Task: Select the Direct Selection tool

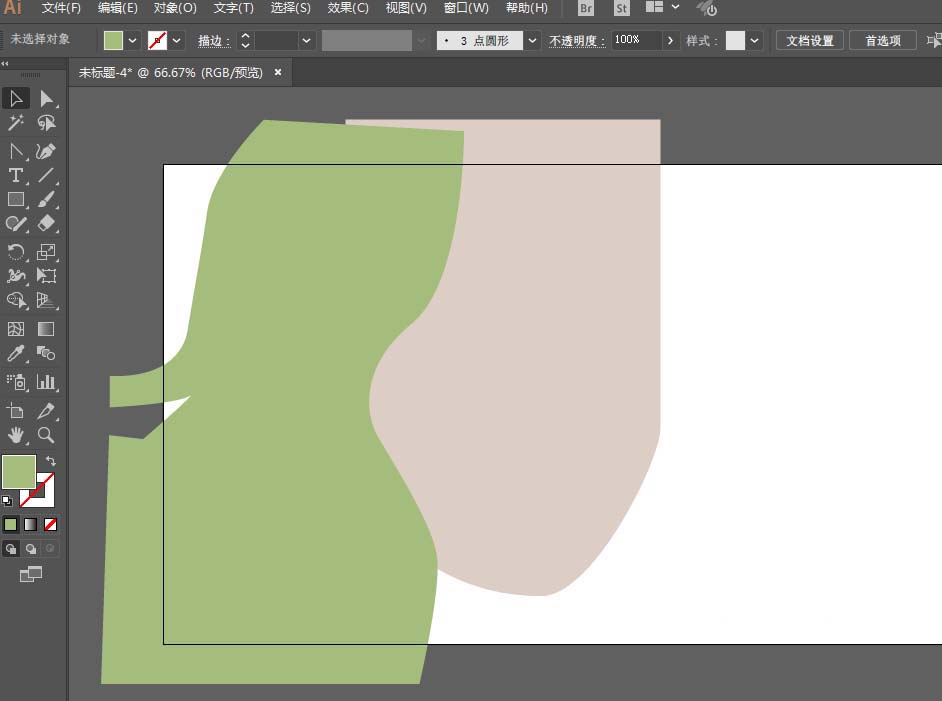Action: [x=46, y=98]
